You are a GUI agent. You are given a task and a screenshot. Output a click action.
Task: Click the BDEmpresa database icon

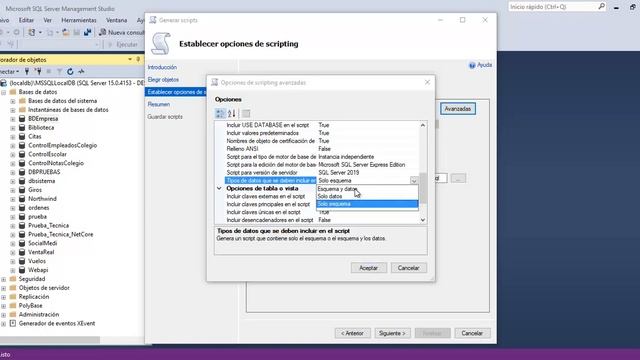[x=22, y=119]
